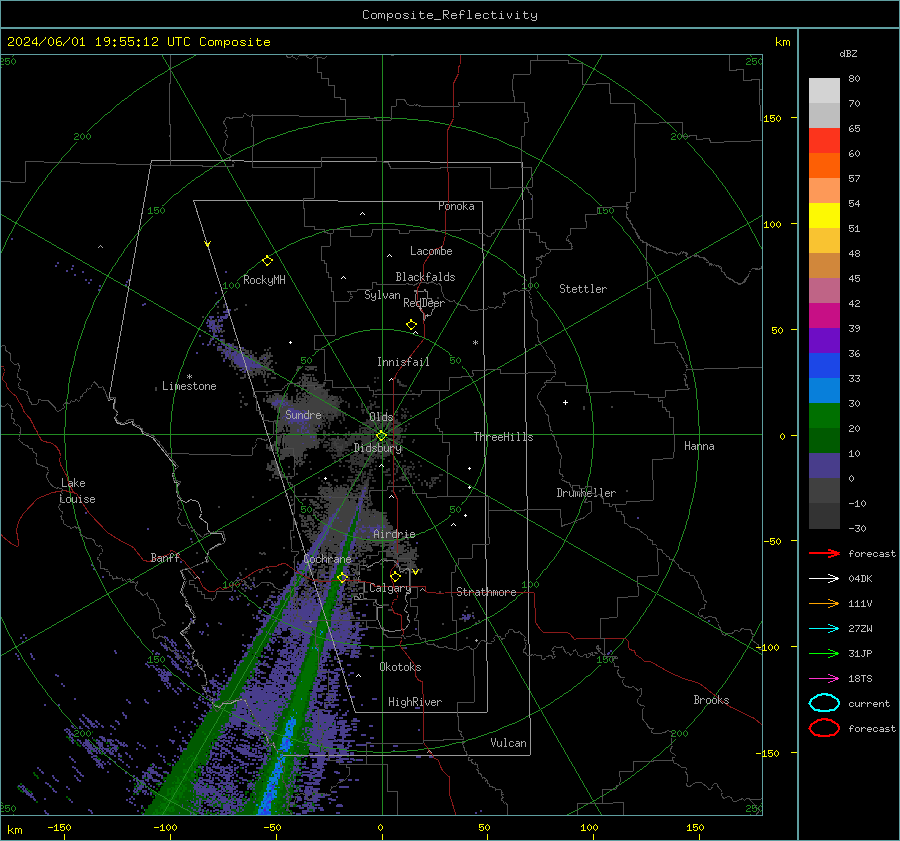Click the Lacombe city label

tap(431, 251)
